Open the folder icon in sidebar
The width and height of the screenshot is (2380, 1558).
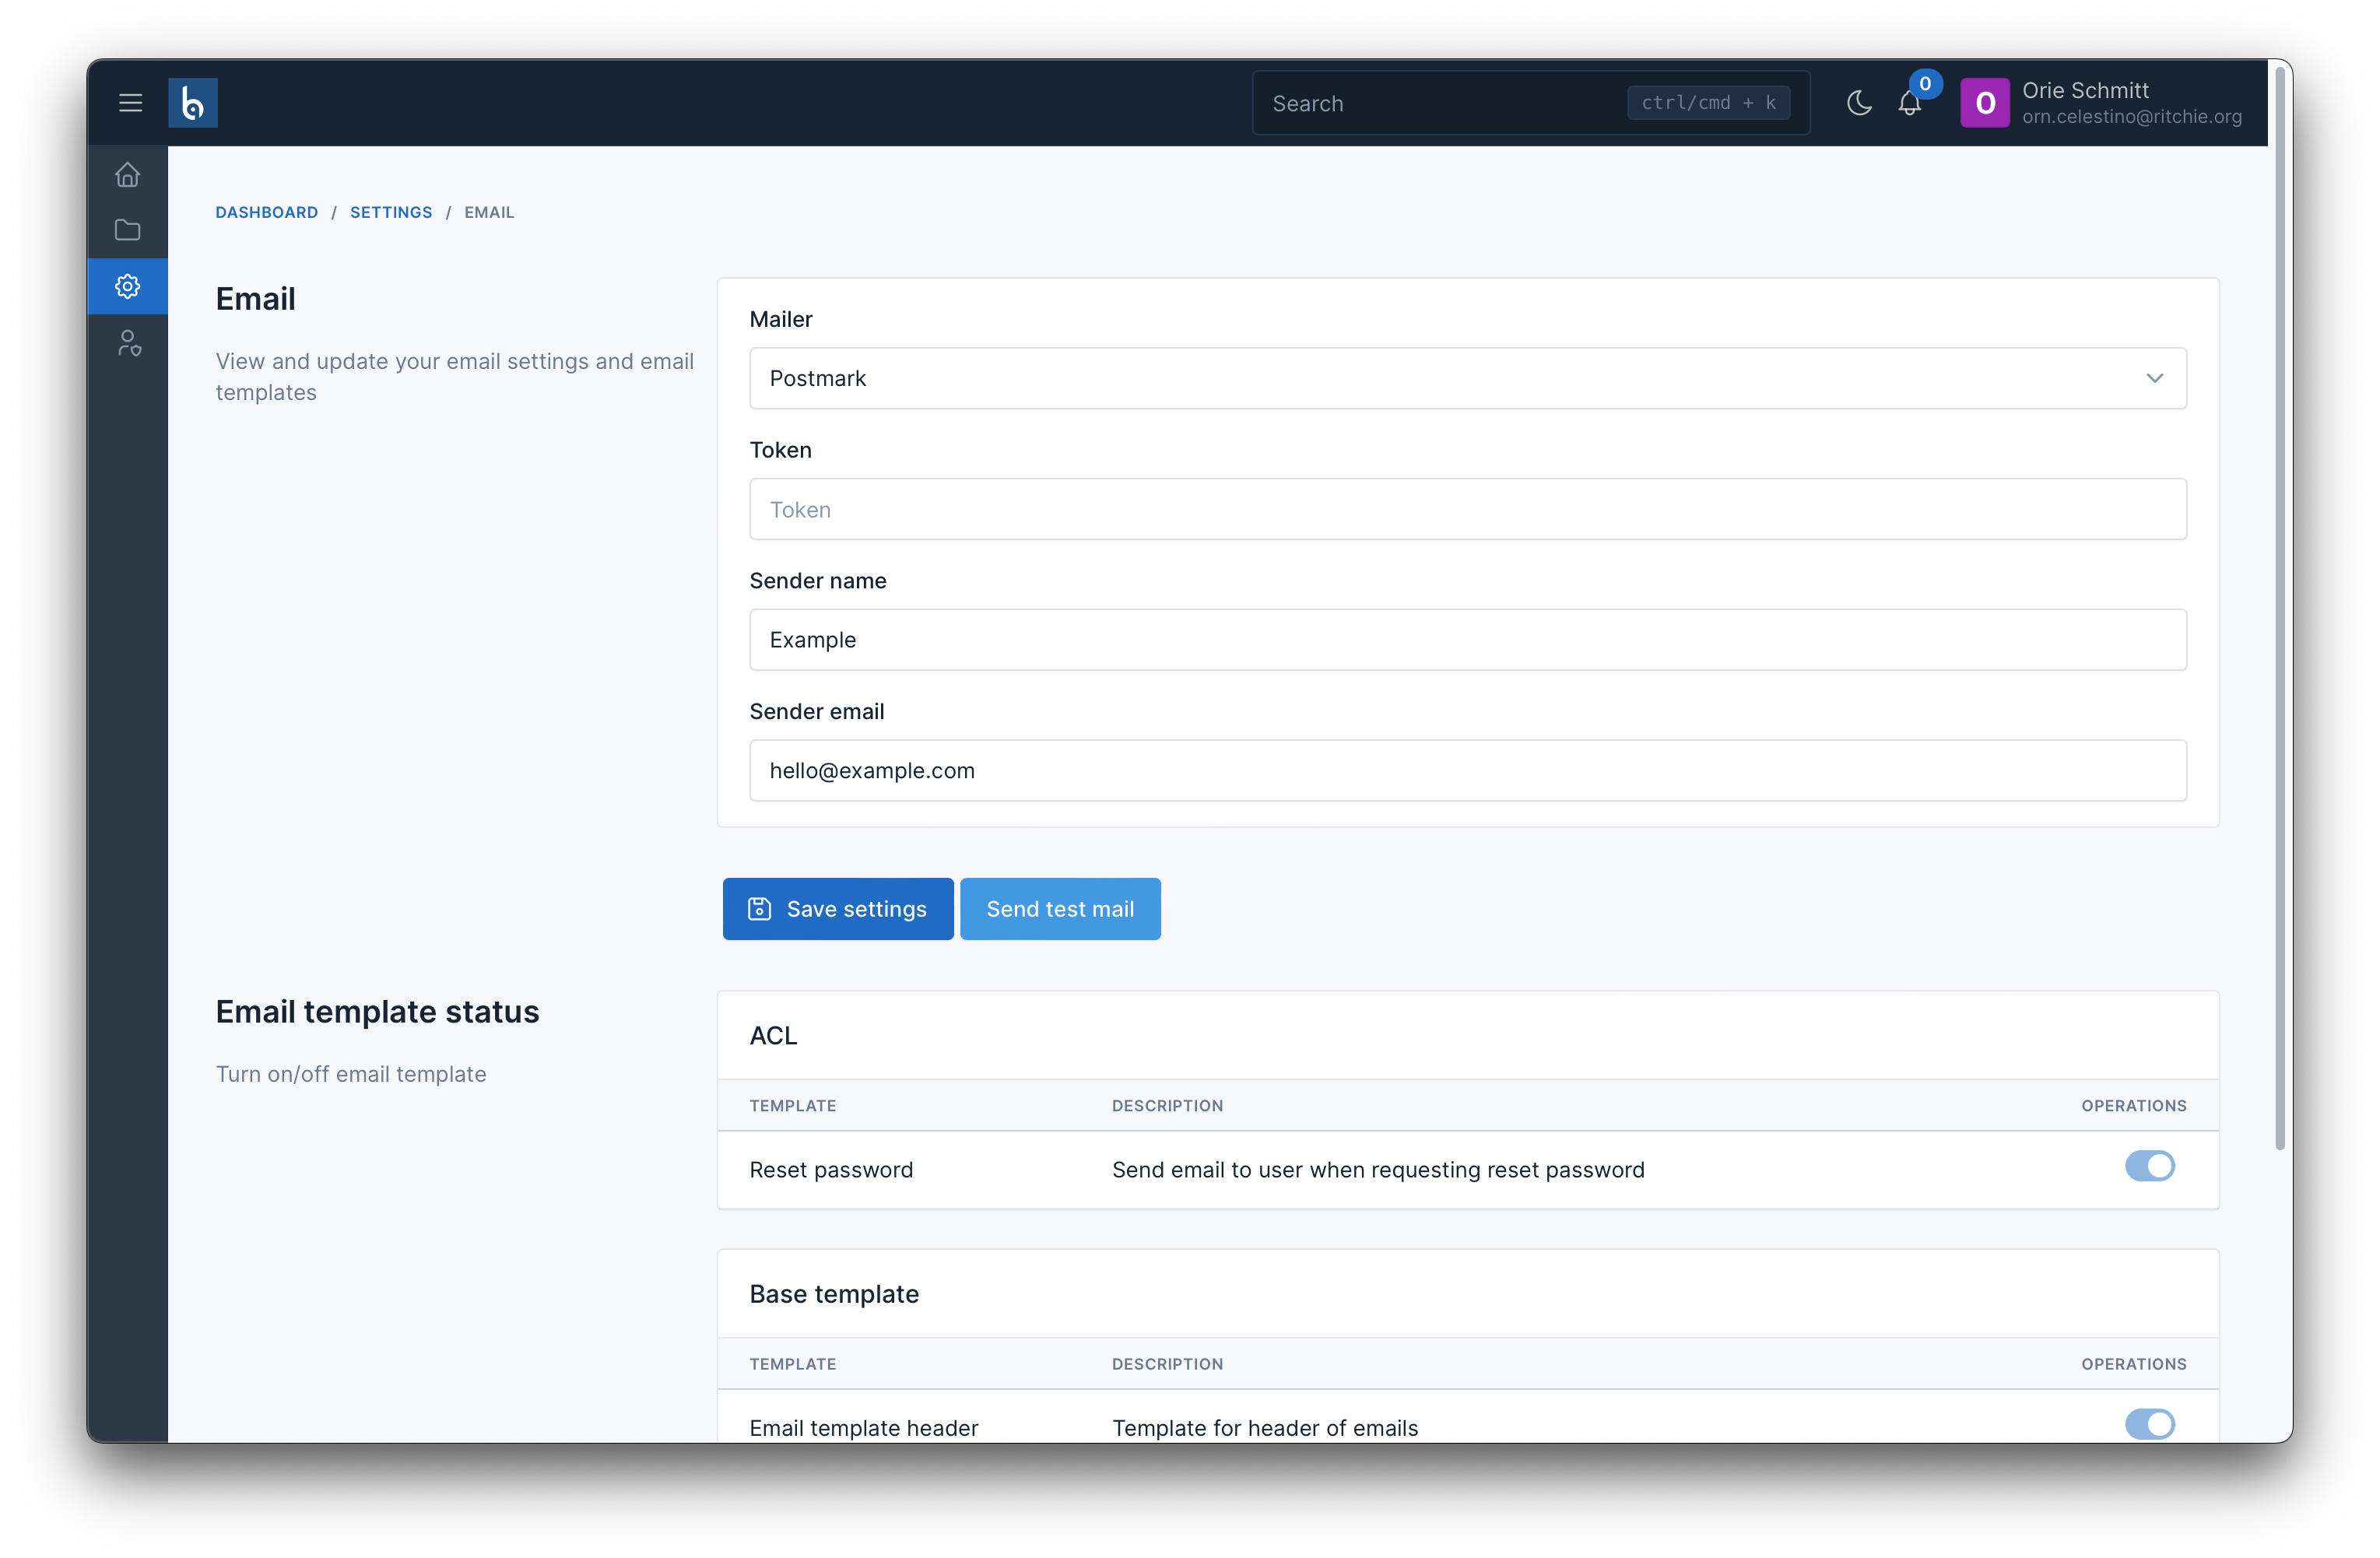(128, 230)
